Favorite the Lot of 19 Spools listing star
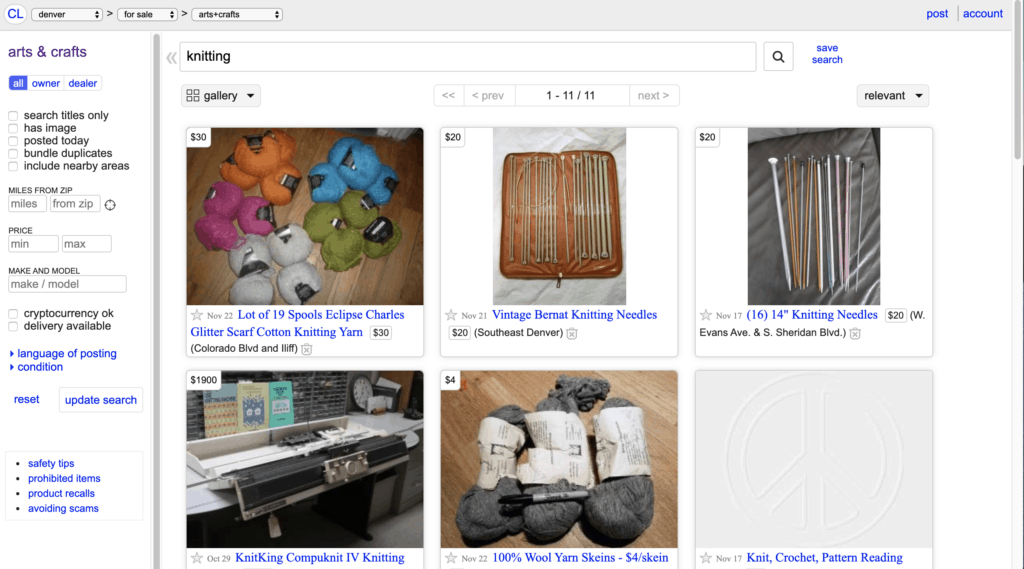The width and height of the screenshot is (1024, 569). (197, 315)
